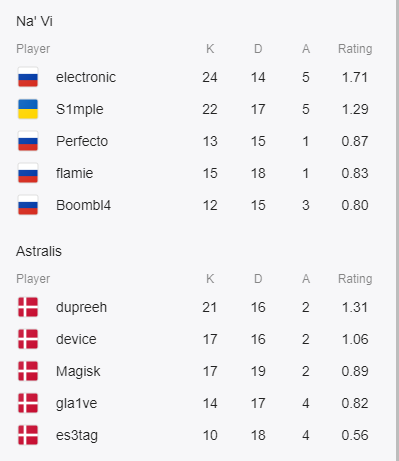Click es3tag's 0.56 rating value

[x=355, y=435]
